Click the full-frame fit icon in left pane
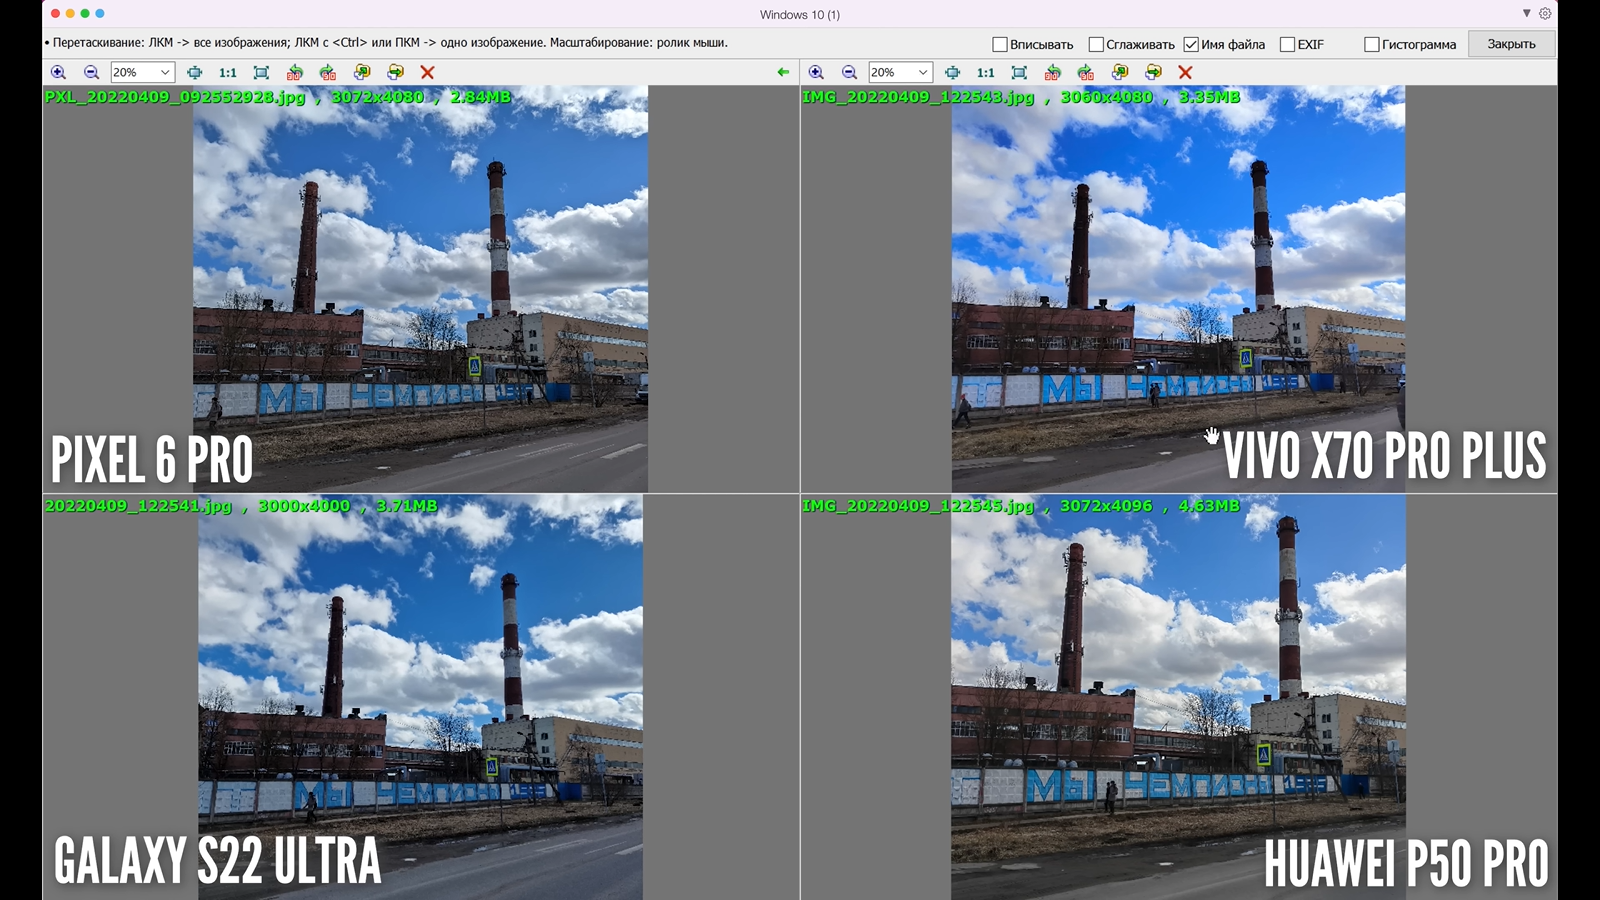 tap(261, 72)
